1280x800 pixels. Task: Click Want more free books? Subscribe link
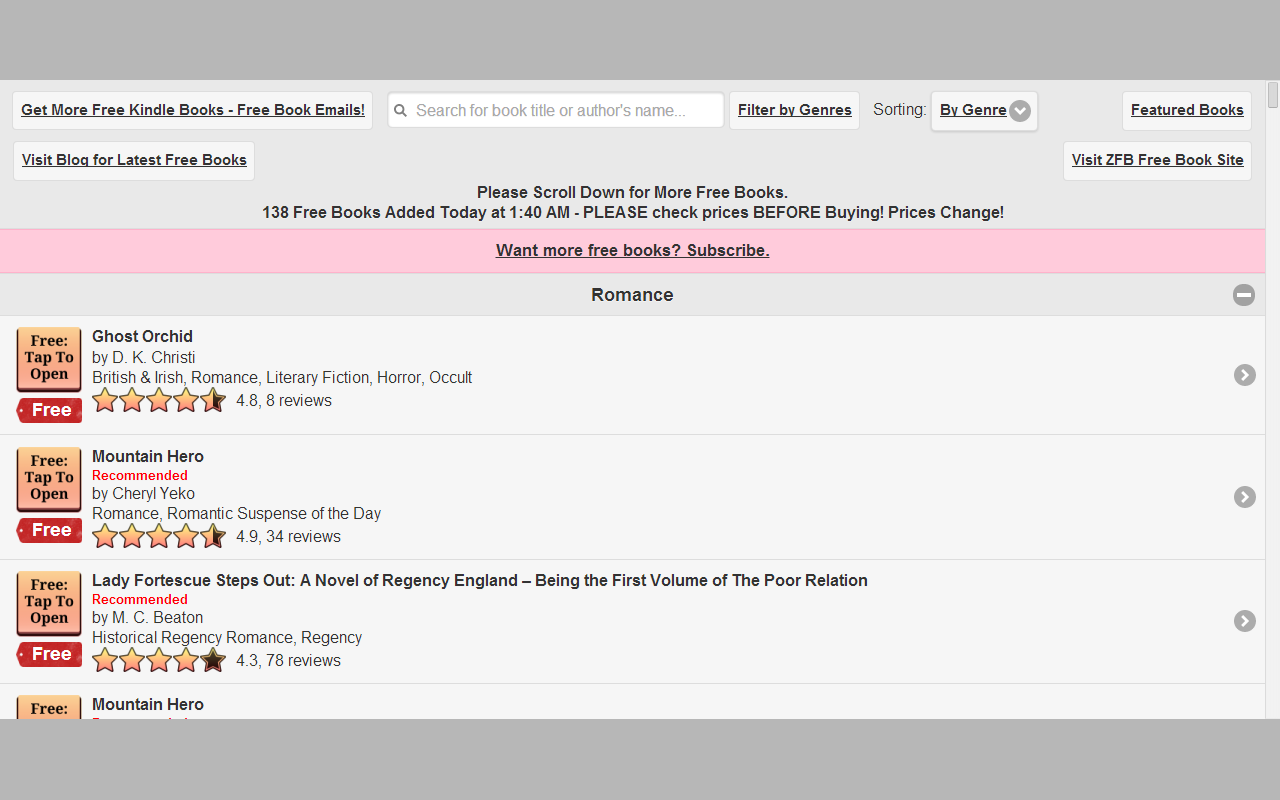632,251
